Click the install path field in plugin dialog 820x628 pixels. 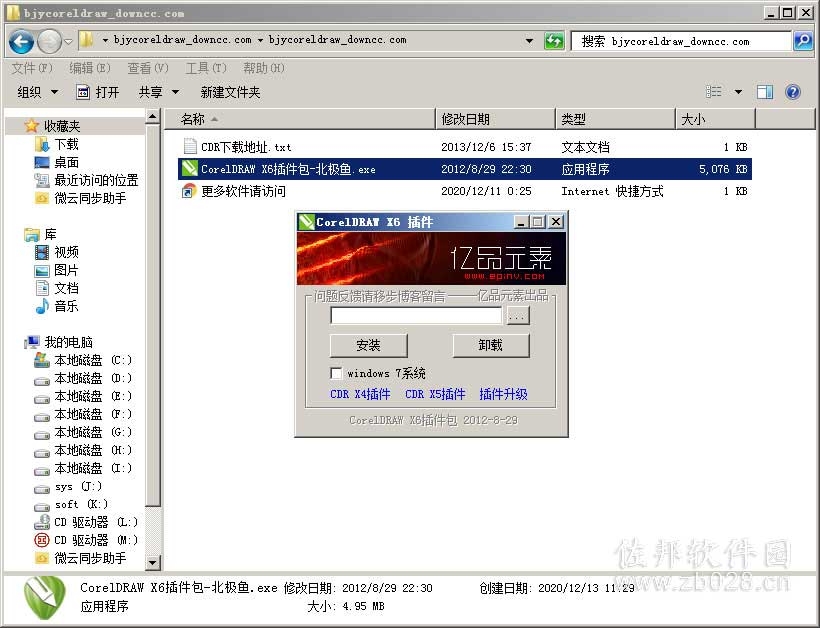tap(416, 315)
